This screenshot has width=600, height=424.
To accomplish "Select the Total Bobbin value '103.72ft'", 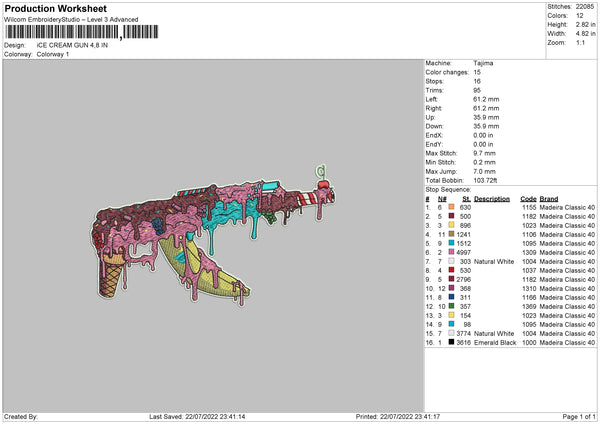I will tap(485, 180).
